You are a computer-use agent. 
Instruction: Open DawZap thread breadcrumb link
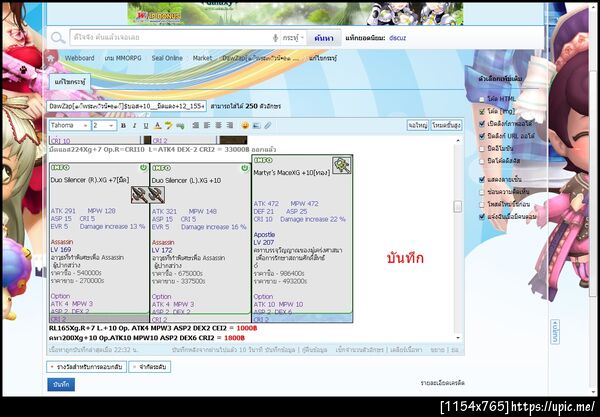260,58
